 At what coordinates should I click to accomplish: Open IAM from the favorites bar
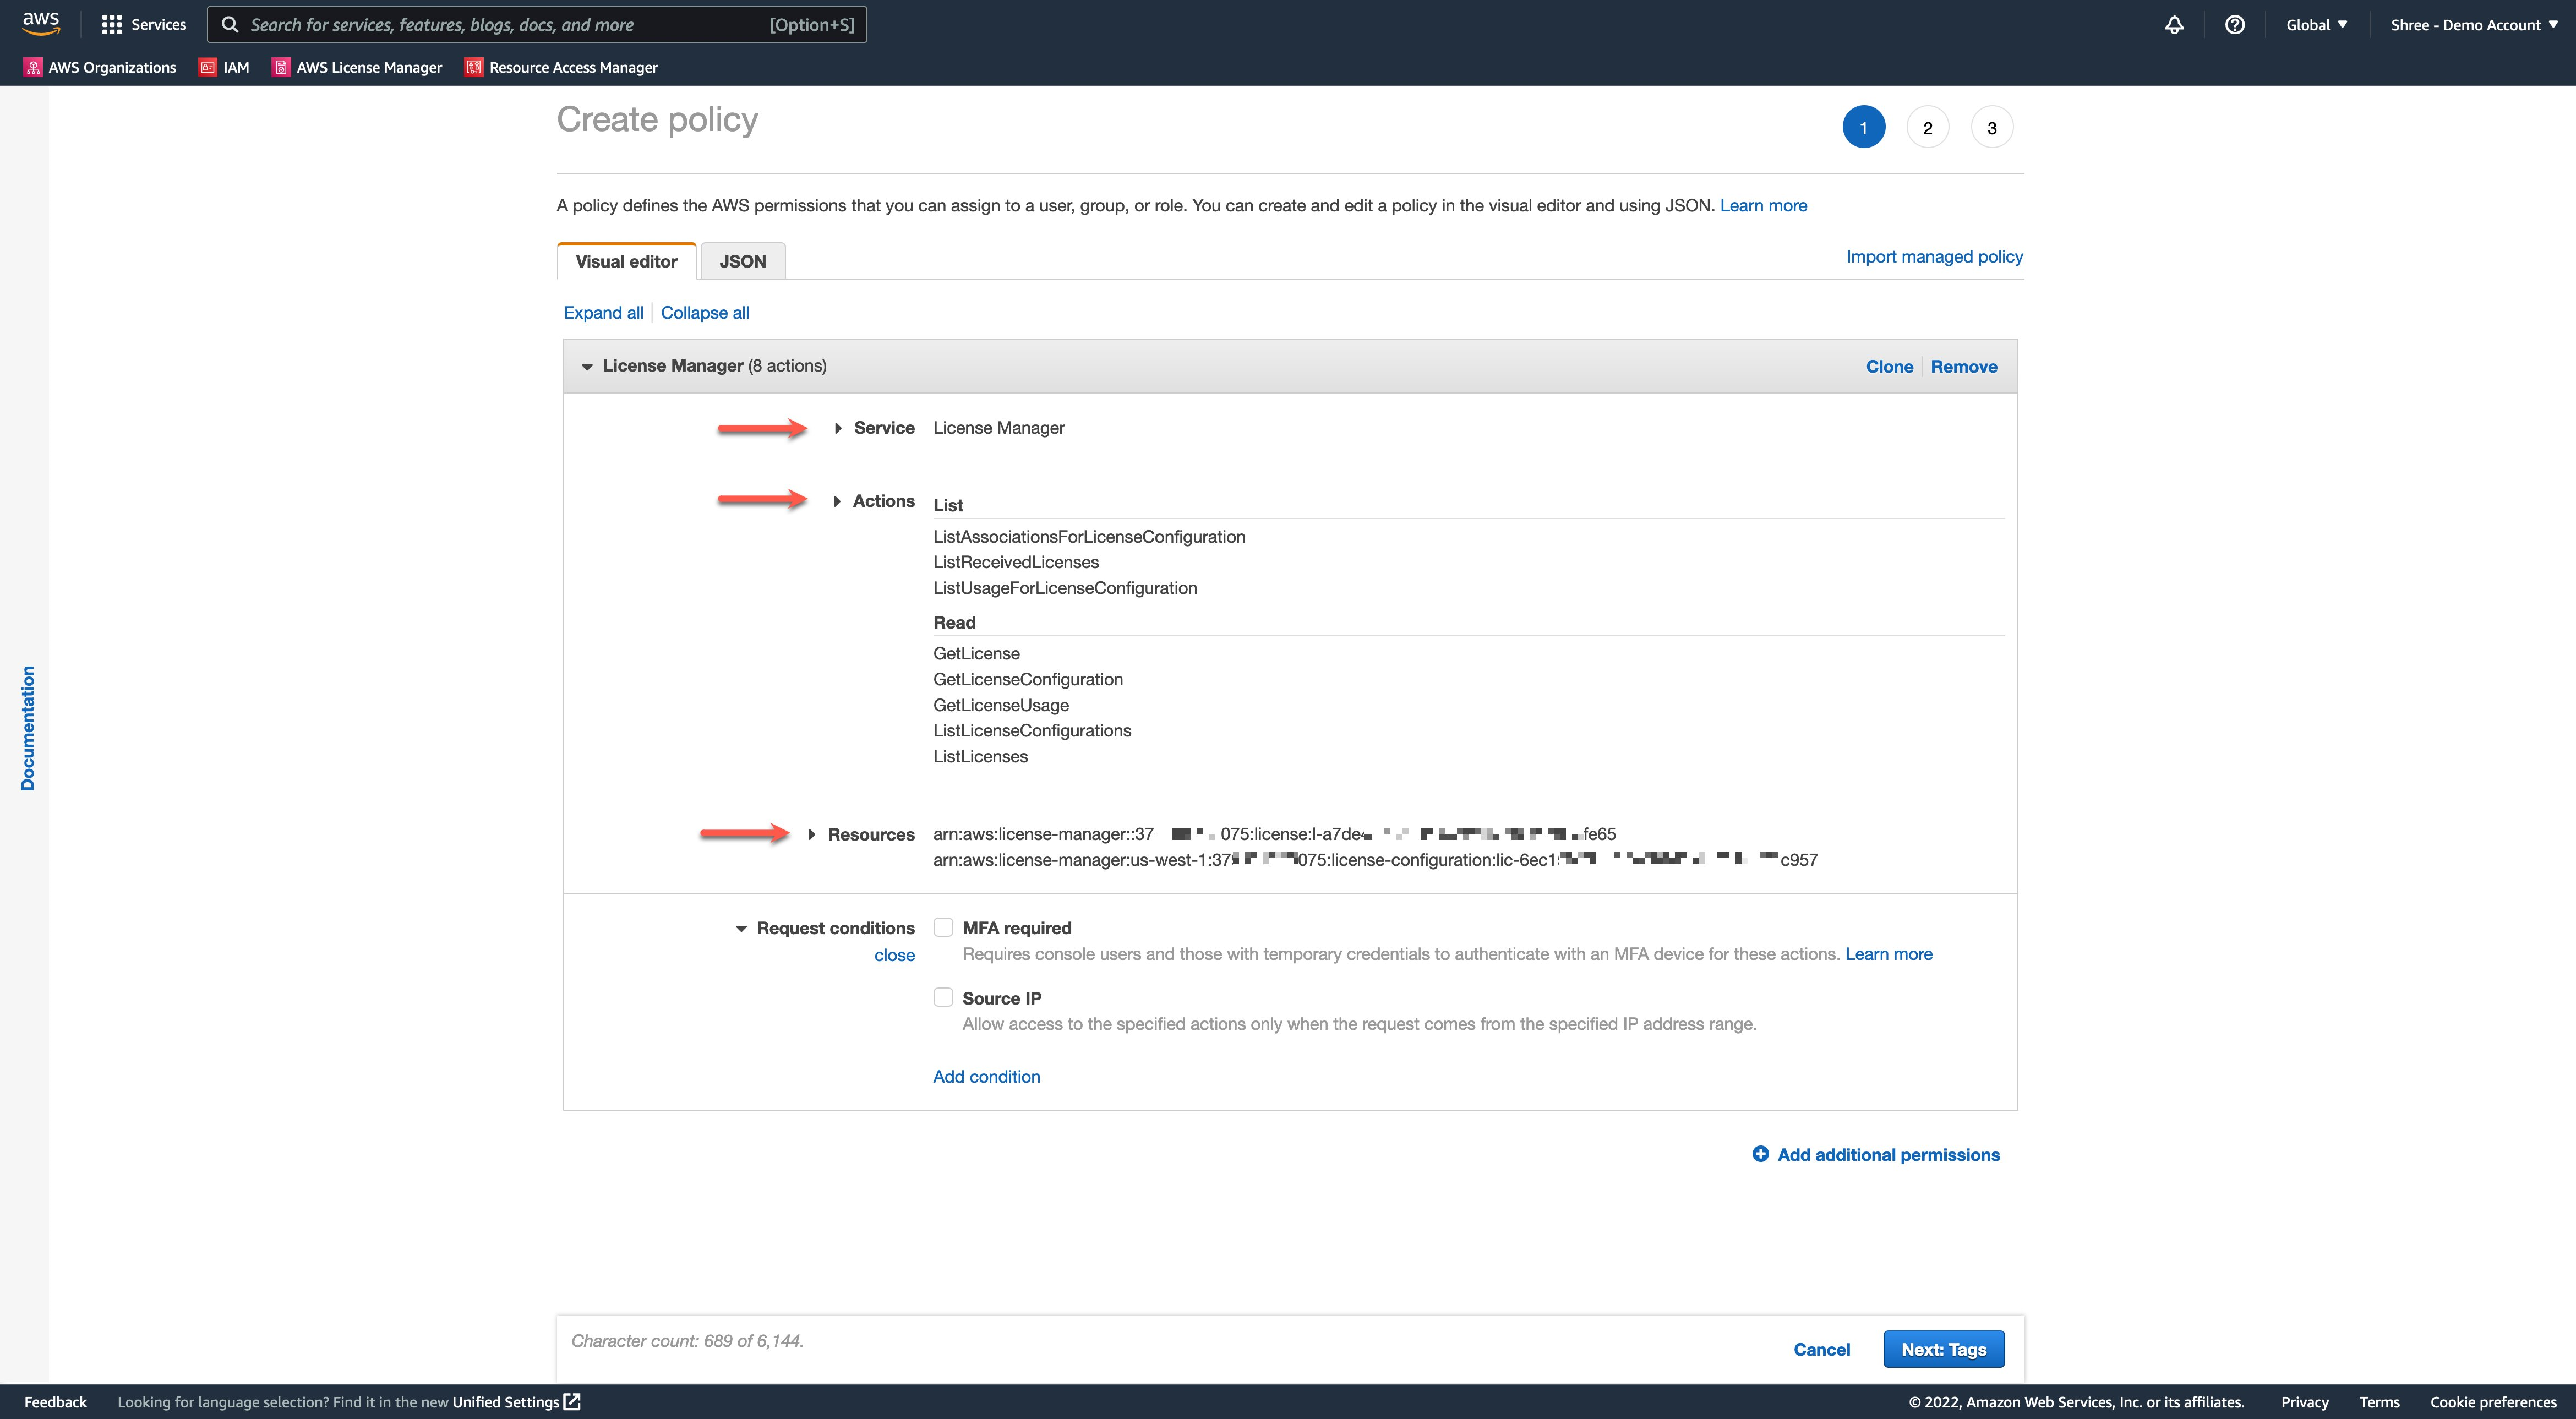pyautogui.click(x=224, y=67)
